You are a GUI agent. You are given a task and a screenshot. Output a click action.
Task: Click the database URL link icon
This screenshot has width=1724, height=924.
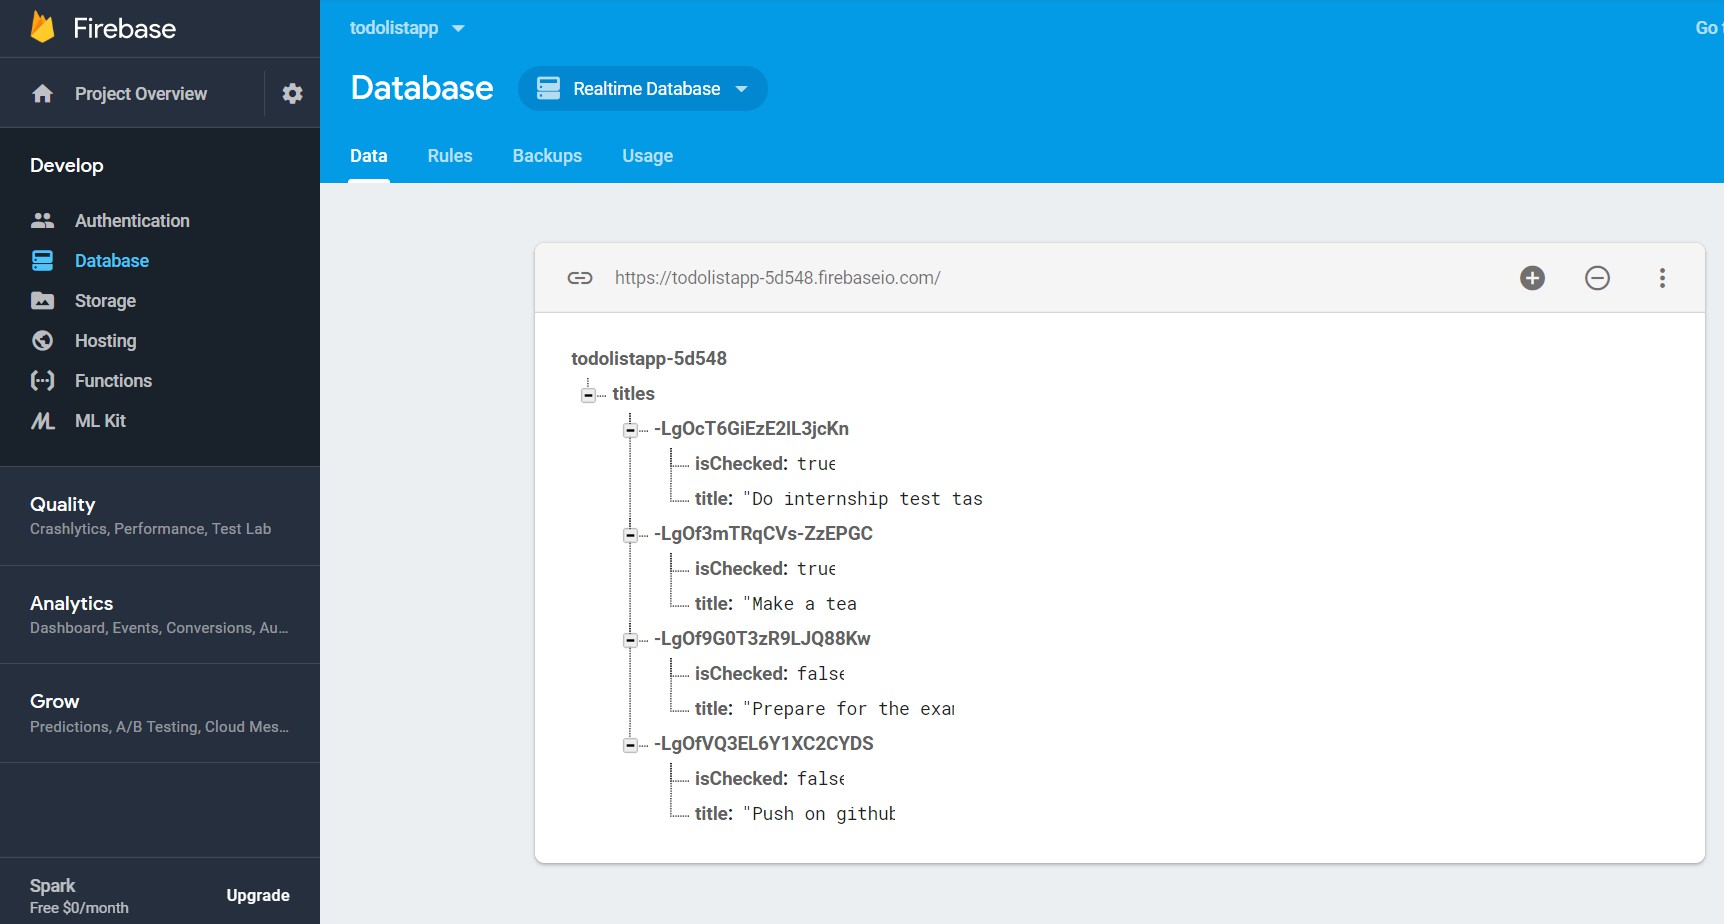(580, 278)
